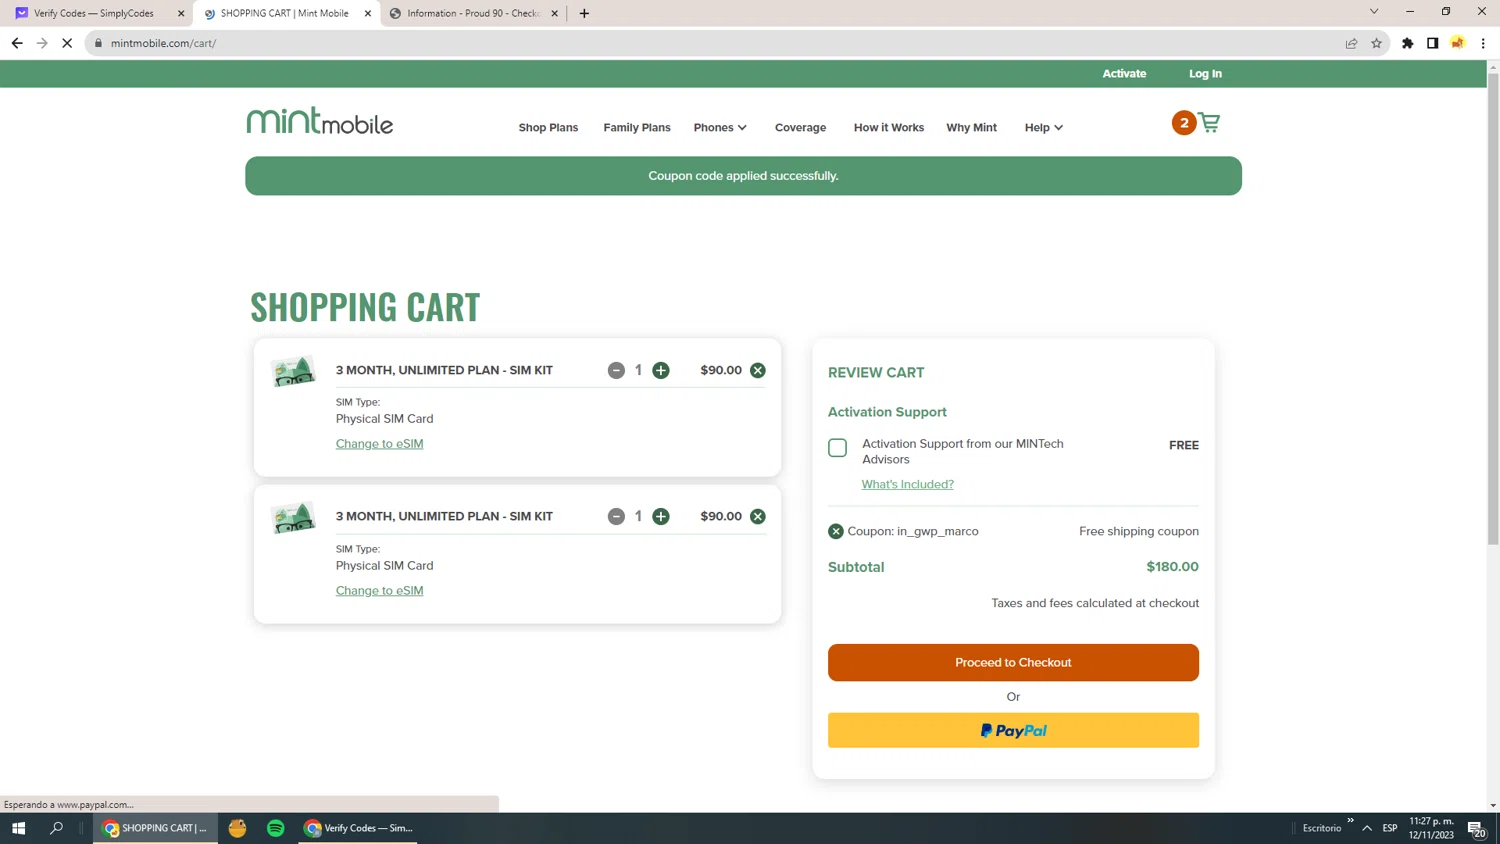Open the Why Mint page
The height and width of the screenshot is (844, 1500).
[x=971, y=127]
